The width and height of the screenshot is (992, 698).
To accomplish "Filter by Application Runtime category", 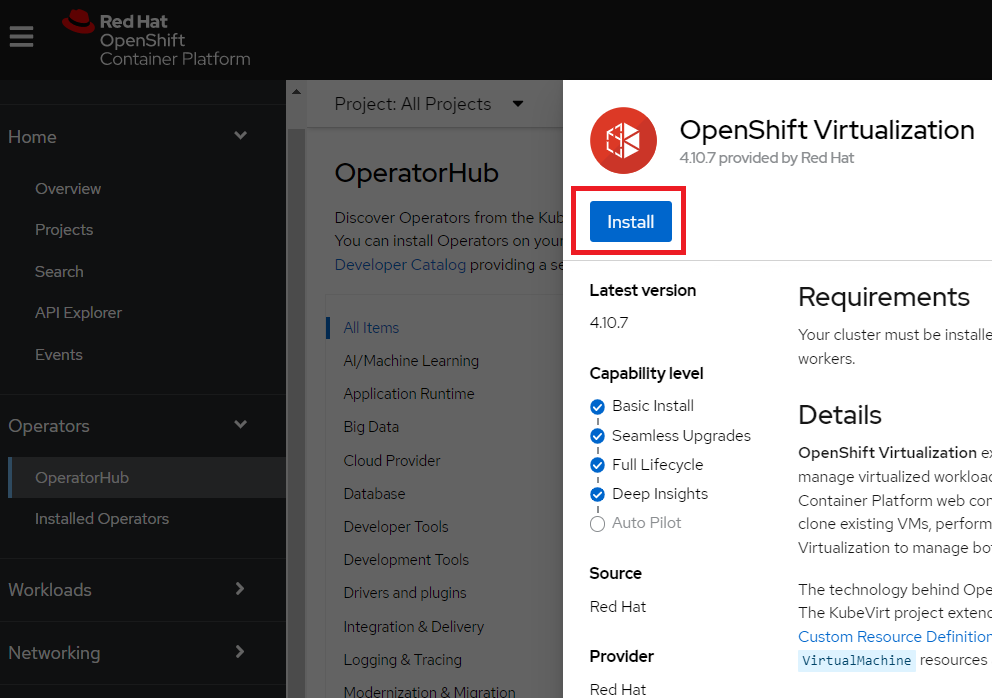I will (409, 394).
